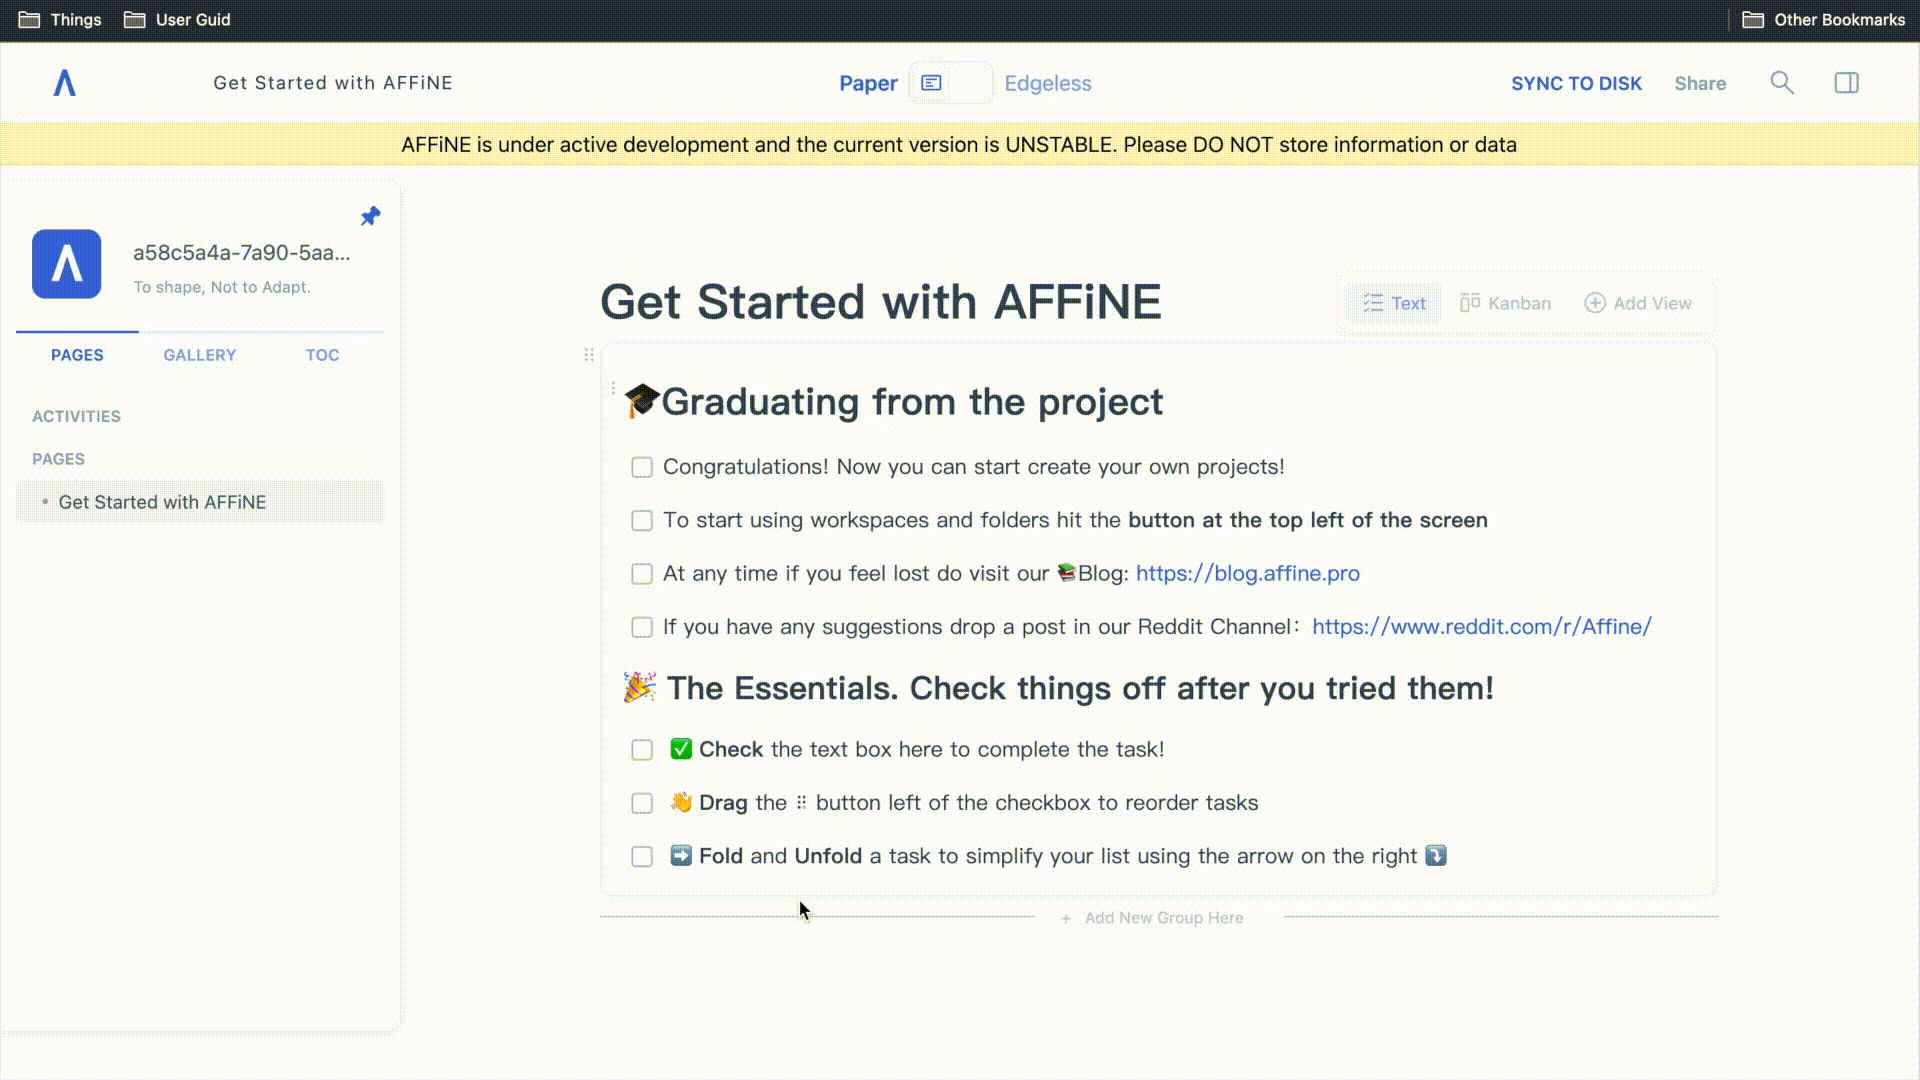Click the Paper mode document icon
The width and height of the screenshot is (1920, 1080).
tap(931, 83)
